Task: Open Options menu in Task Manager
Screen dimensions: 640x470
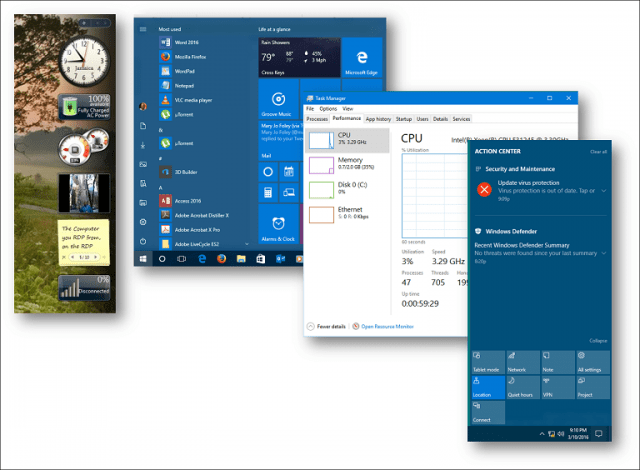Action: (328, 109)
